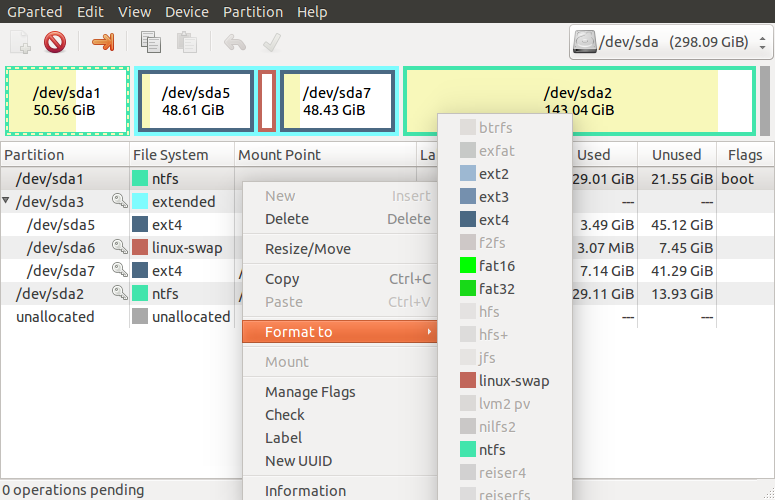Open the Partition menu
Viewport: 775px width, 500px height.
pos(253,11)
